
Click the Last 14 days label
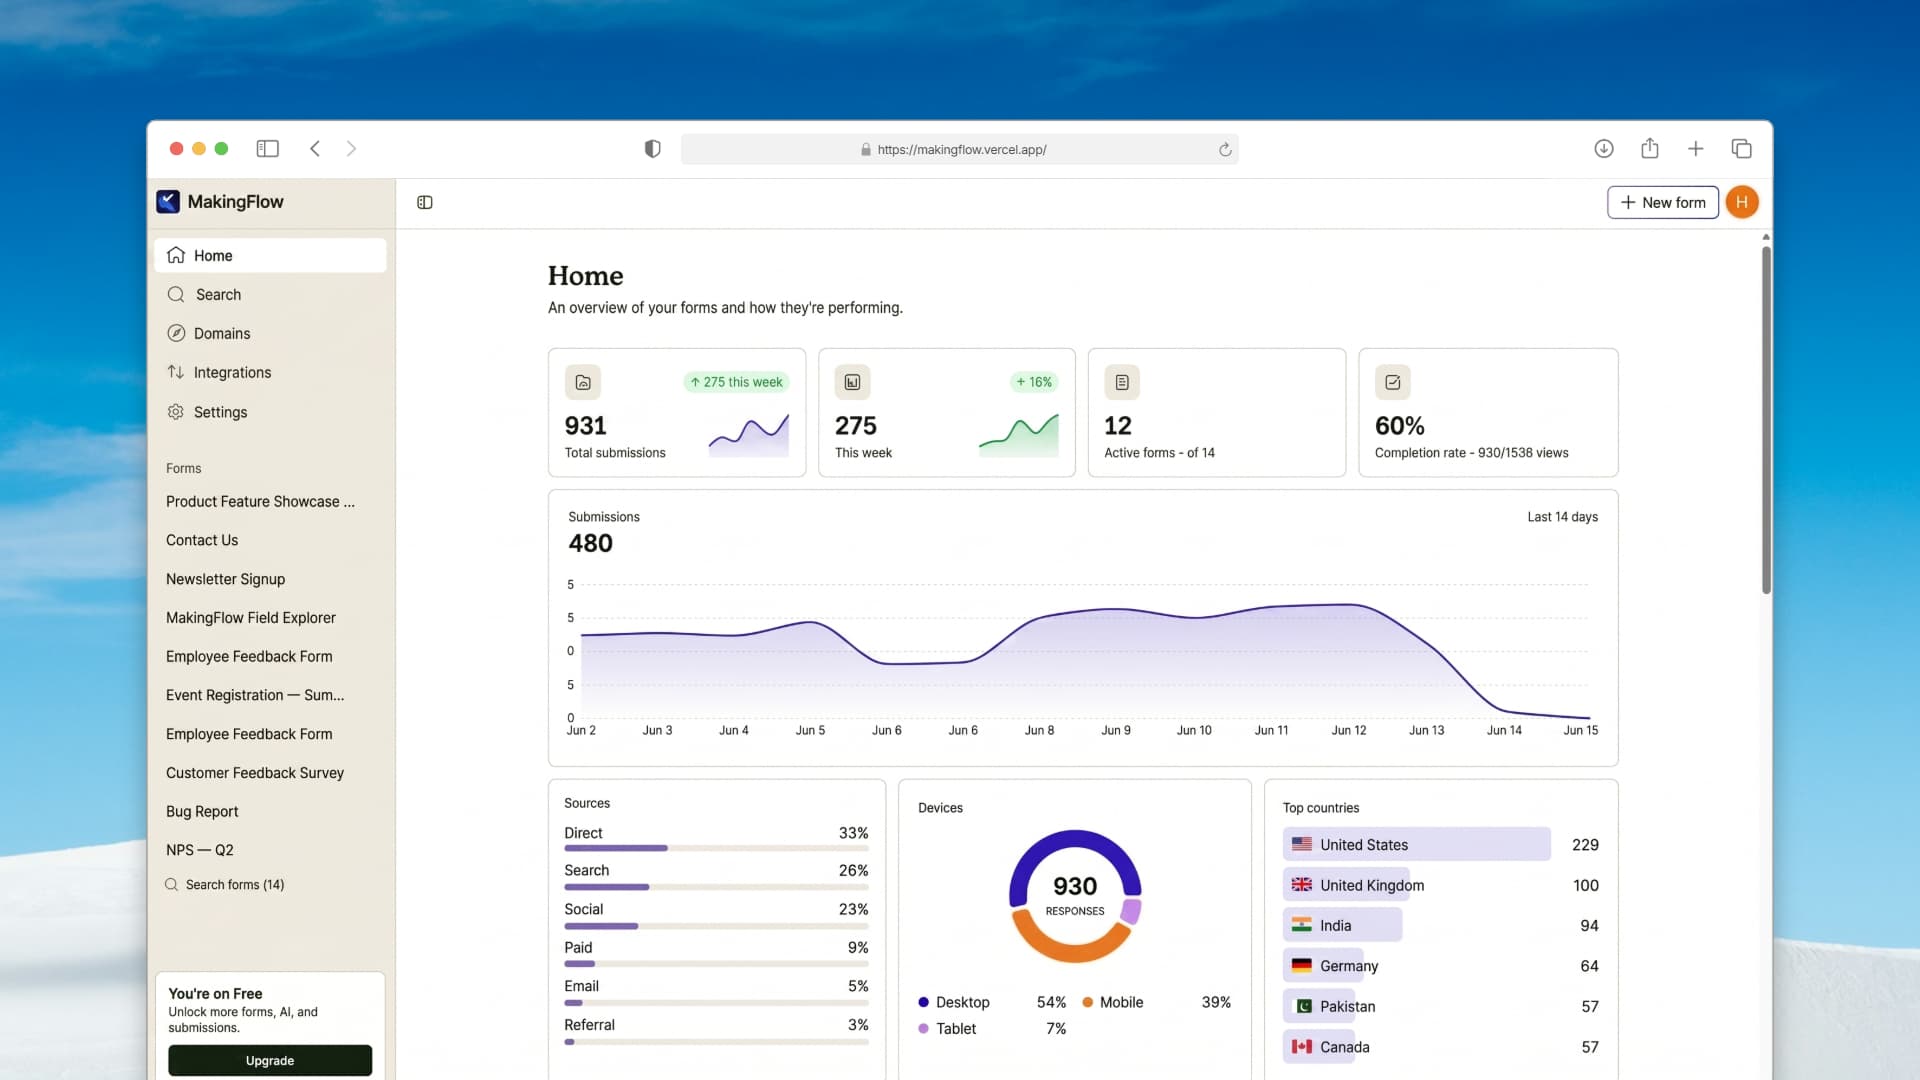pos(1562,517)
